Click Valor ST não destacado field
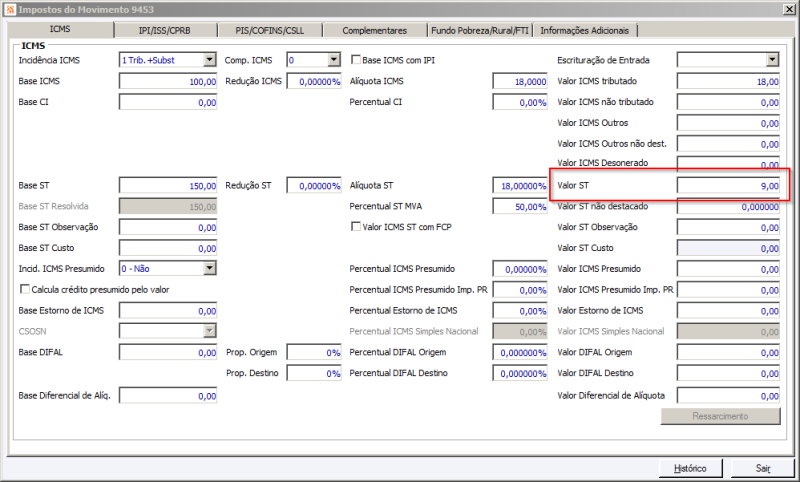This screenshot has width=800, height=482. click(x=728, y=207)
